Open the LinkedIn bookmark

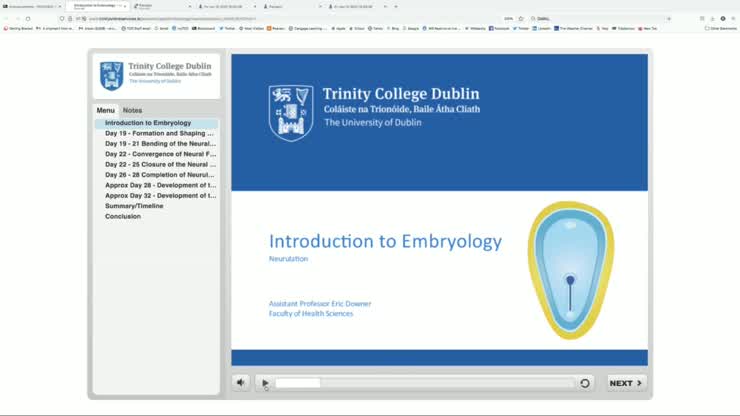click(542, 28)
